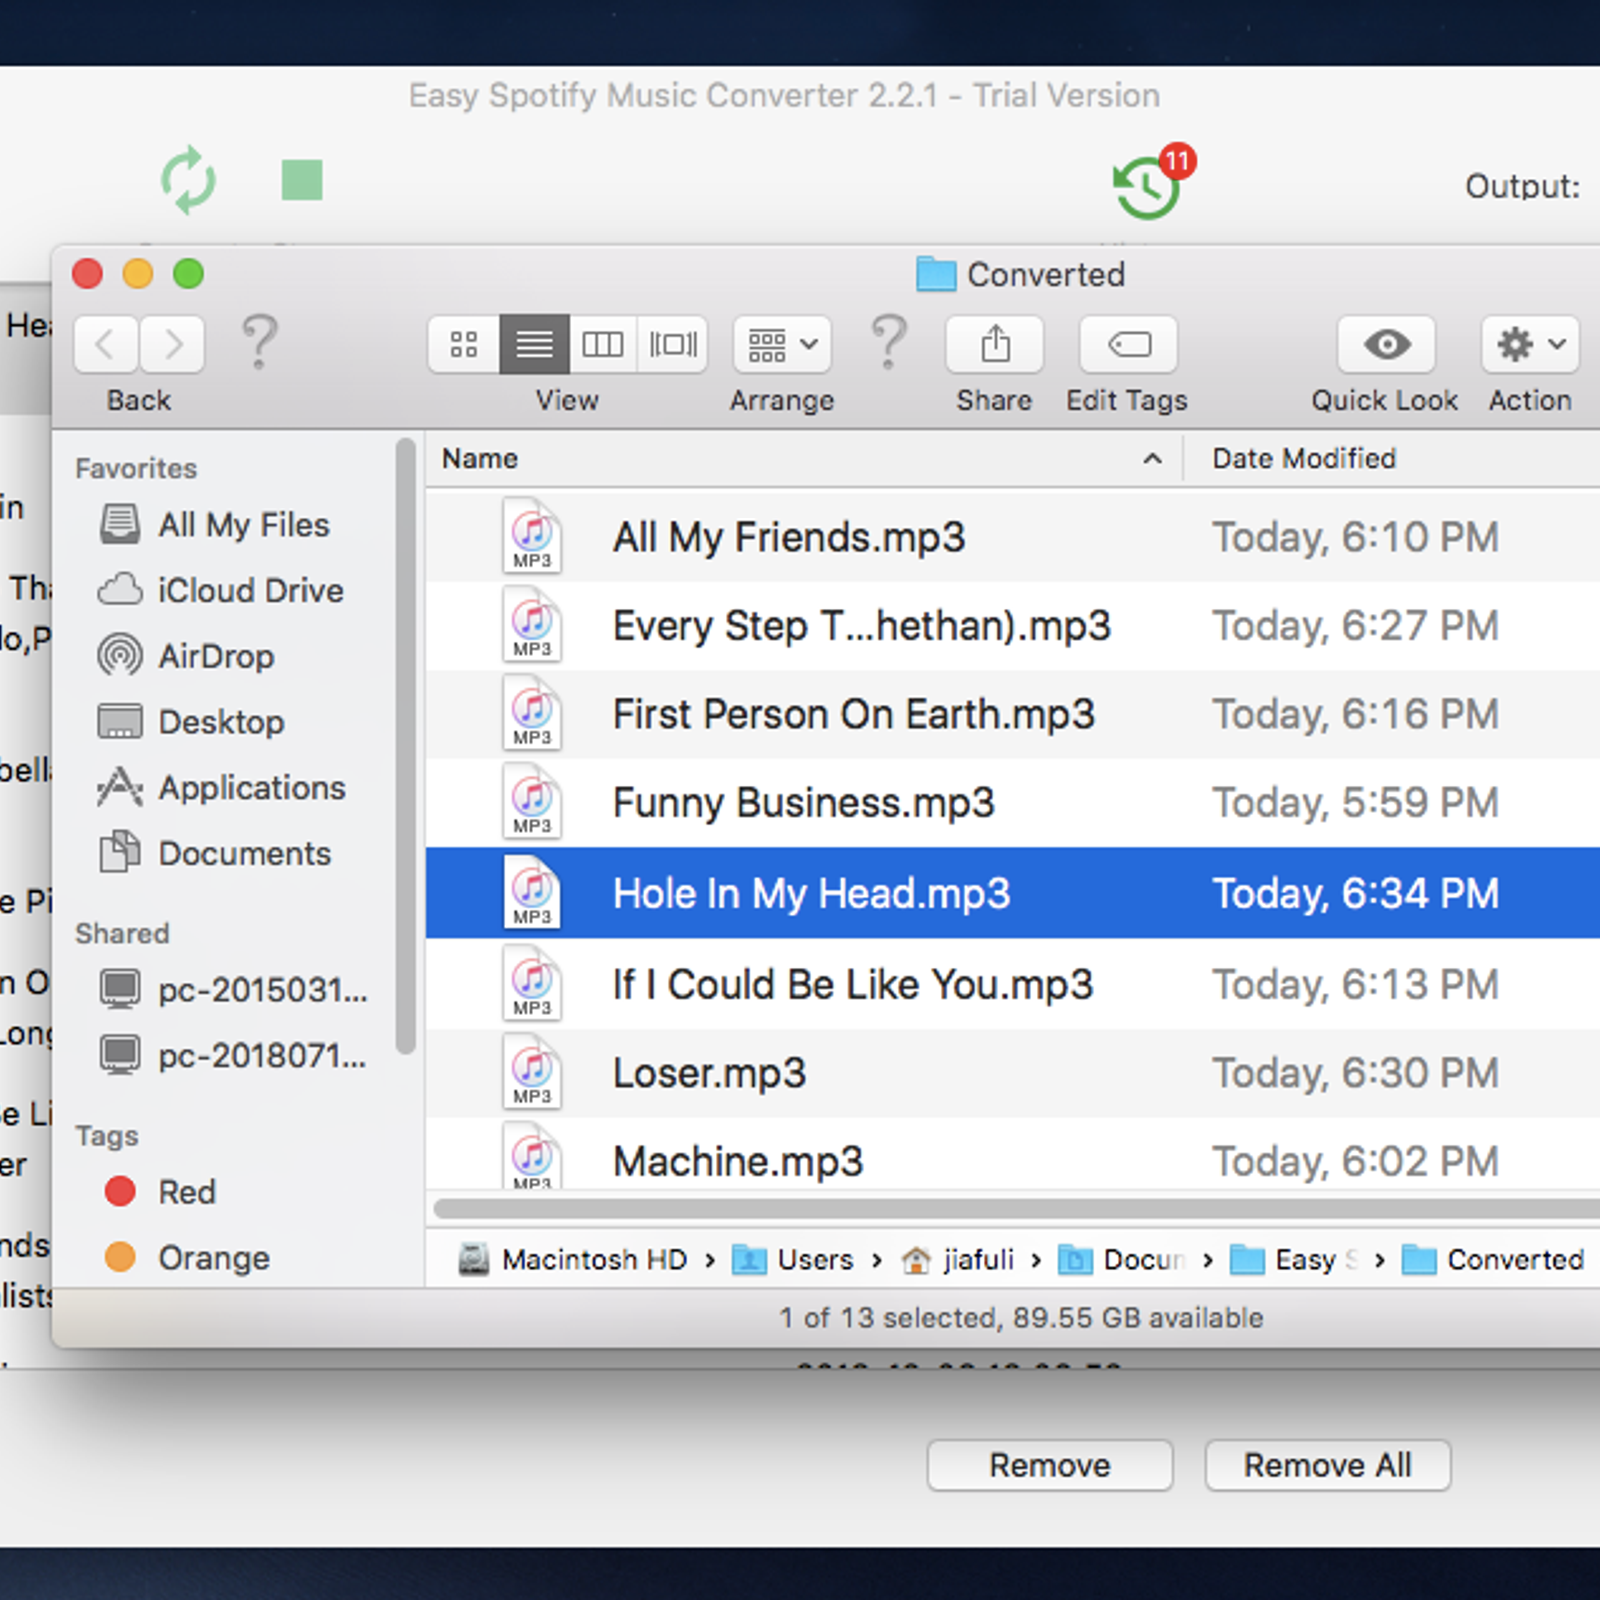Click the Remove All button
This screenshot has width=1600, height=1600.
pos(1327,1465)
